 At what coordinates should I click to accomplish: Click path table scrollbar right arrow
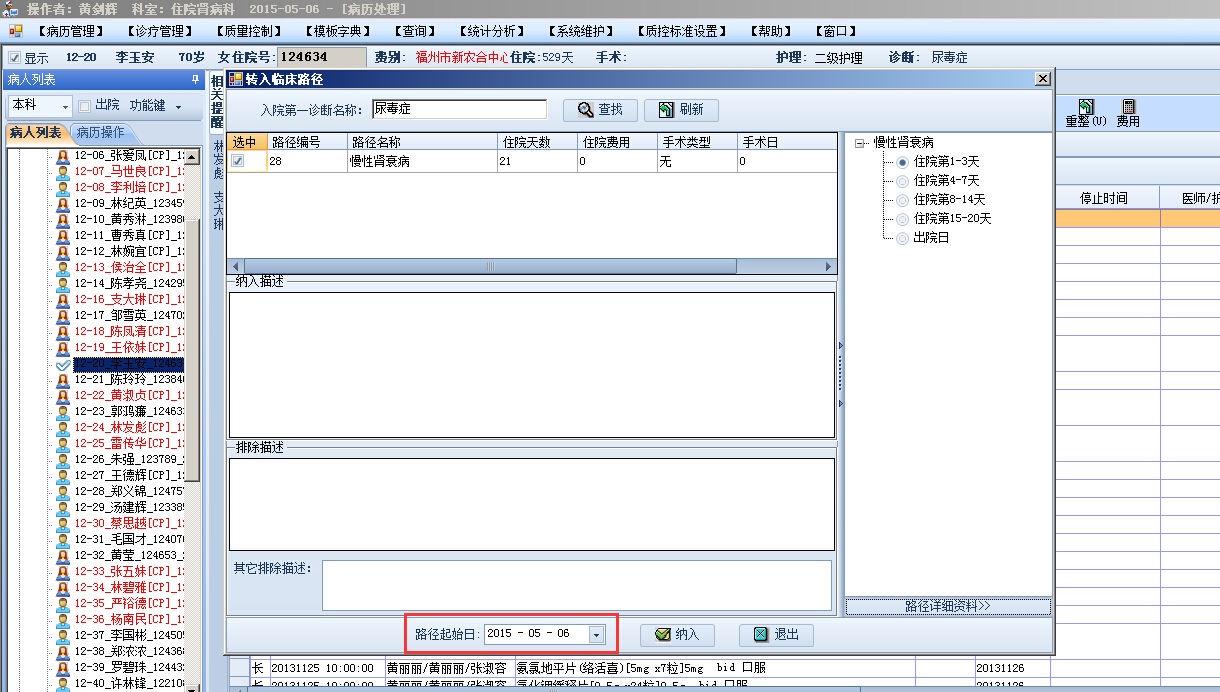(829, 267)
